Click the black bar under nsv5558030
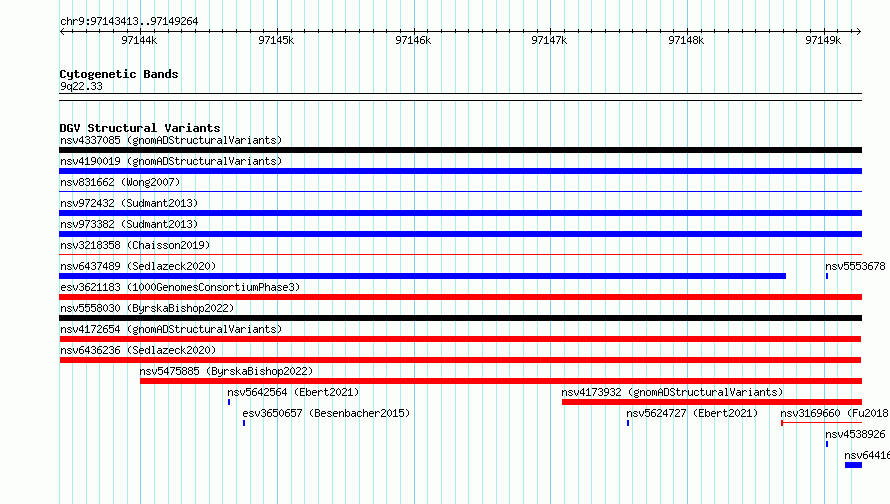This screenshot has height=504, width=890. tap(460, 318)
